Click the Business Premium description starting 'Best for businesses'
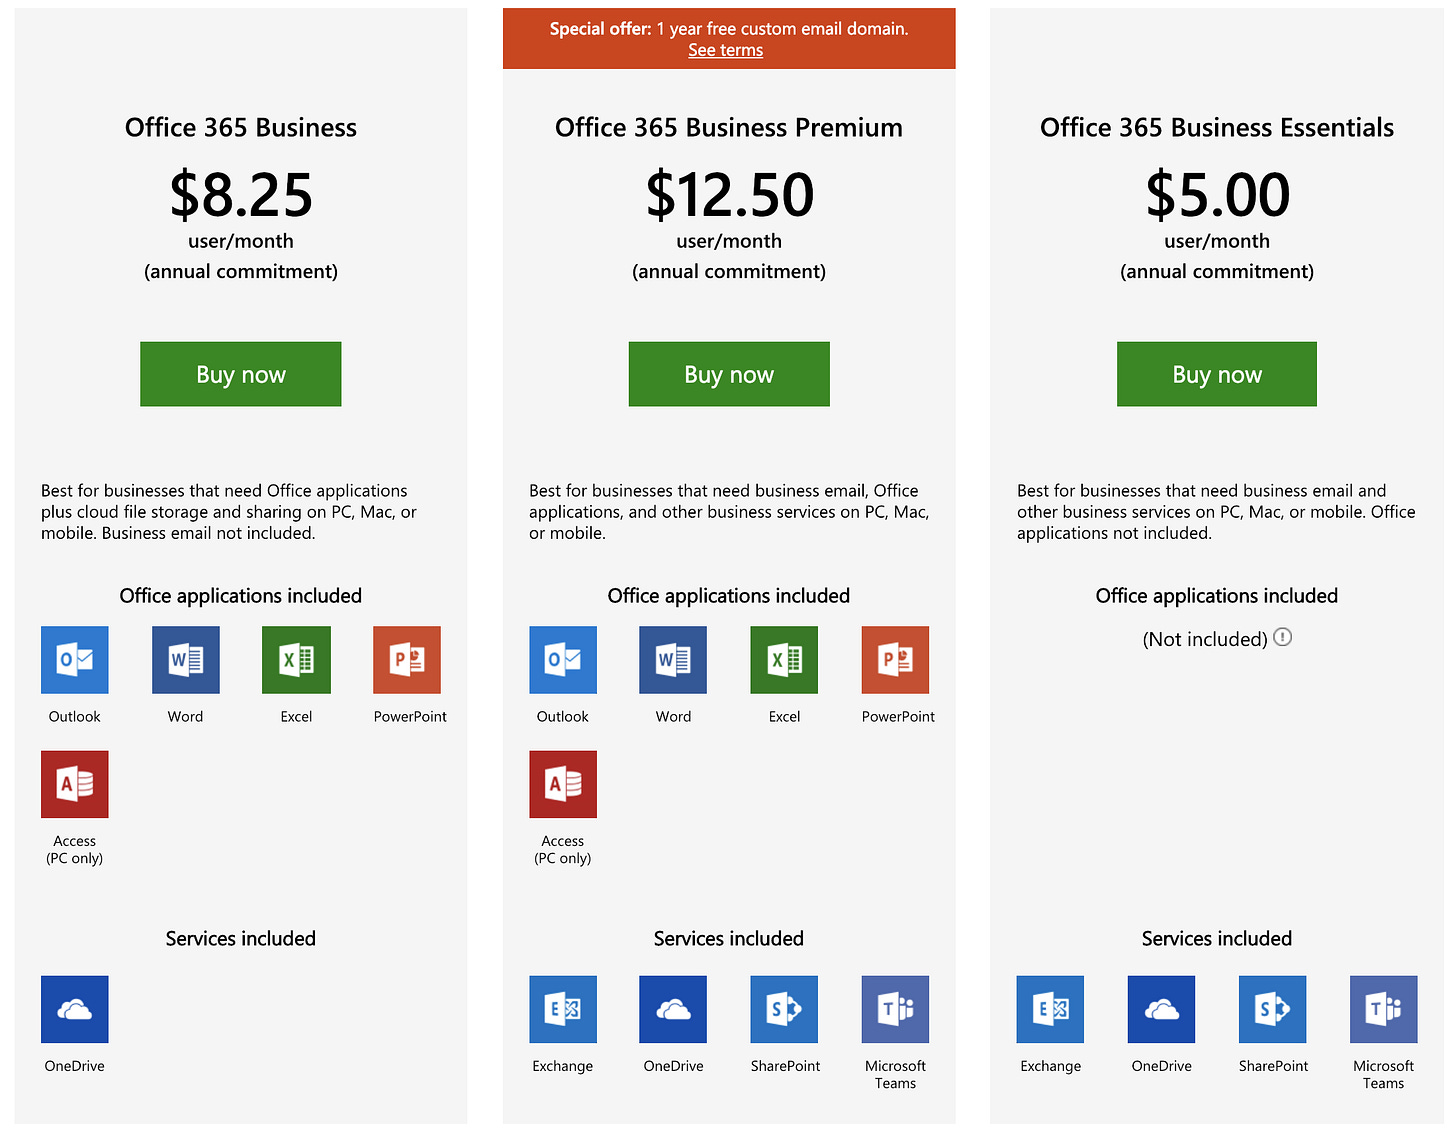The height and width of the screenshot is (1132, 1456). click(x=729, y=512)
